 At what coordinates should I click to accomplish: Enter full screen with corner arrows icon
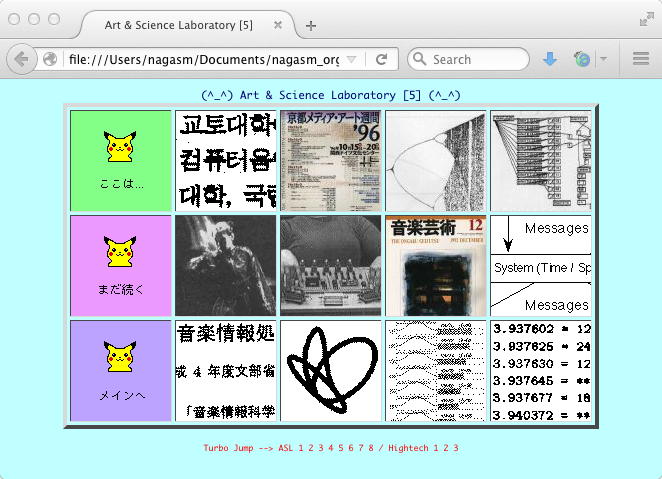pyautogui.click(x=646, y=19)
